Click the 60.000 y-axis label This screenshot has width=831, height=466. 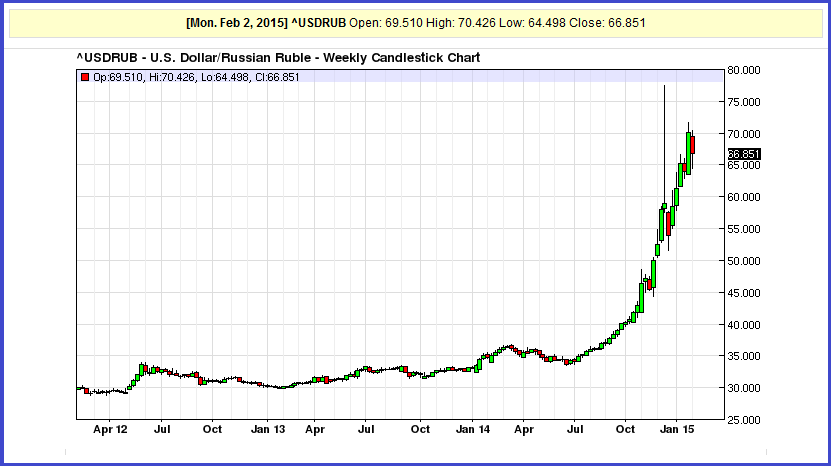[744, 197]
